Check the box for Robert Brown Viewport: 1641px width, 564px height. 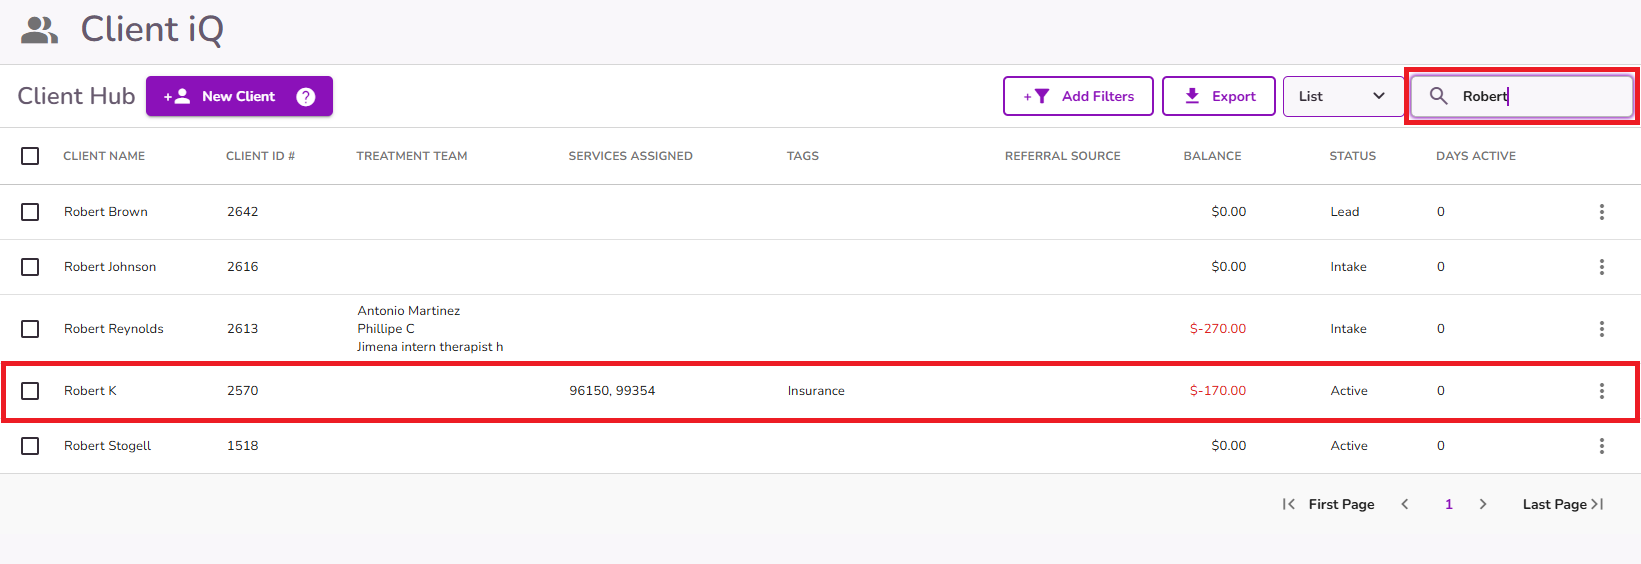[x=30, y=212]
